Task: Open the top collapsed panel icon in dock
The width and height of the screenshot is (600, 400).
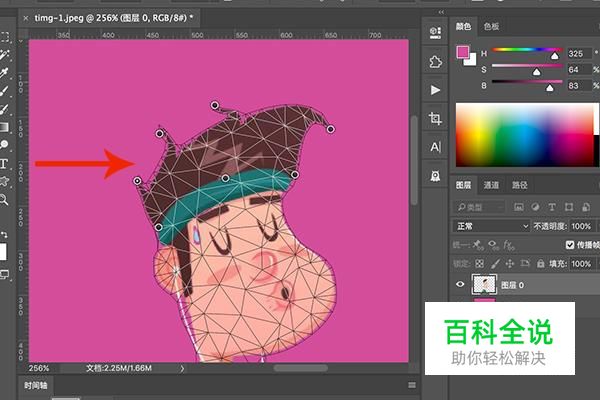Action: click(435, 33)
